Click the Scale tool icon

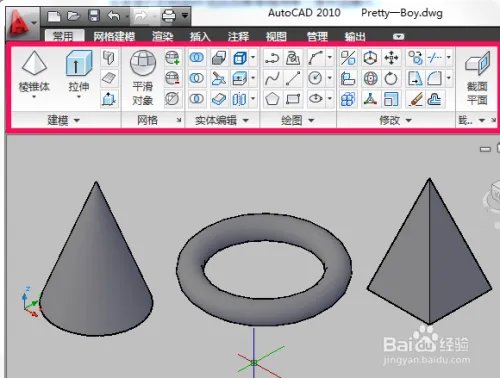click(x=391, y=99)
